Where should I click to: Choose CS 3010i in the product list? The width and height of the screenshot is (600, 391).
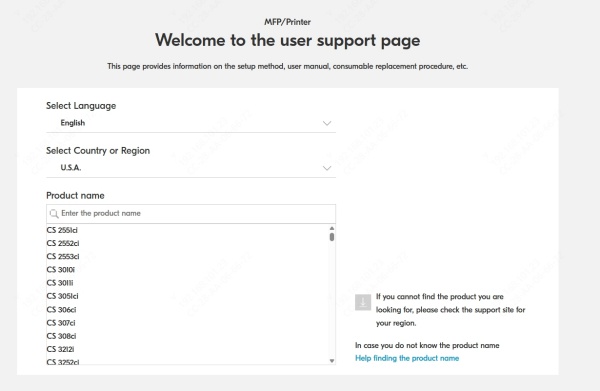point(60,270)
